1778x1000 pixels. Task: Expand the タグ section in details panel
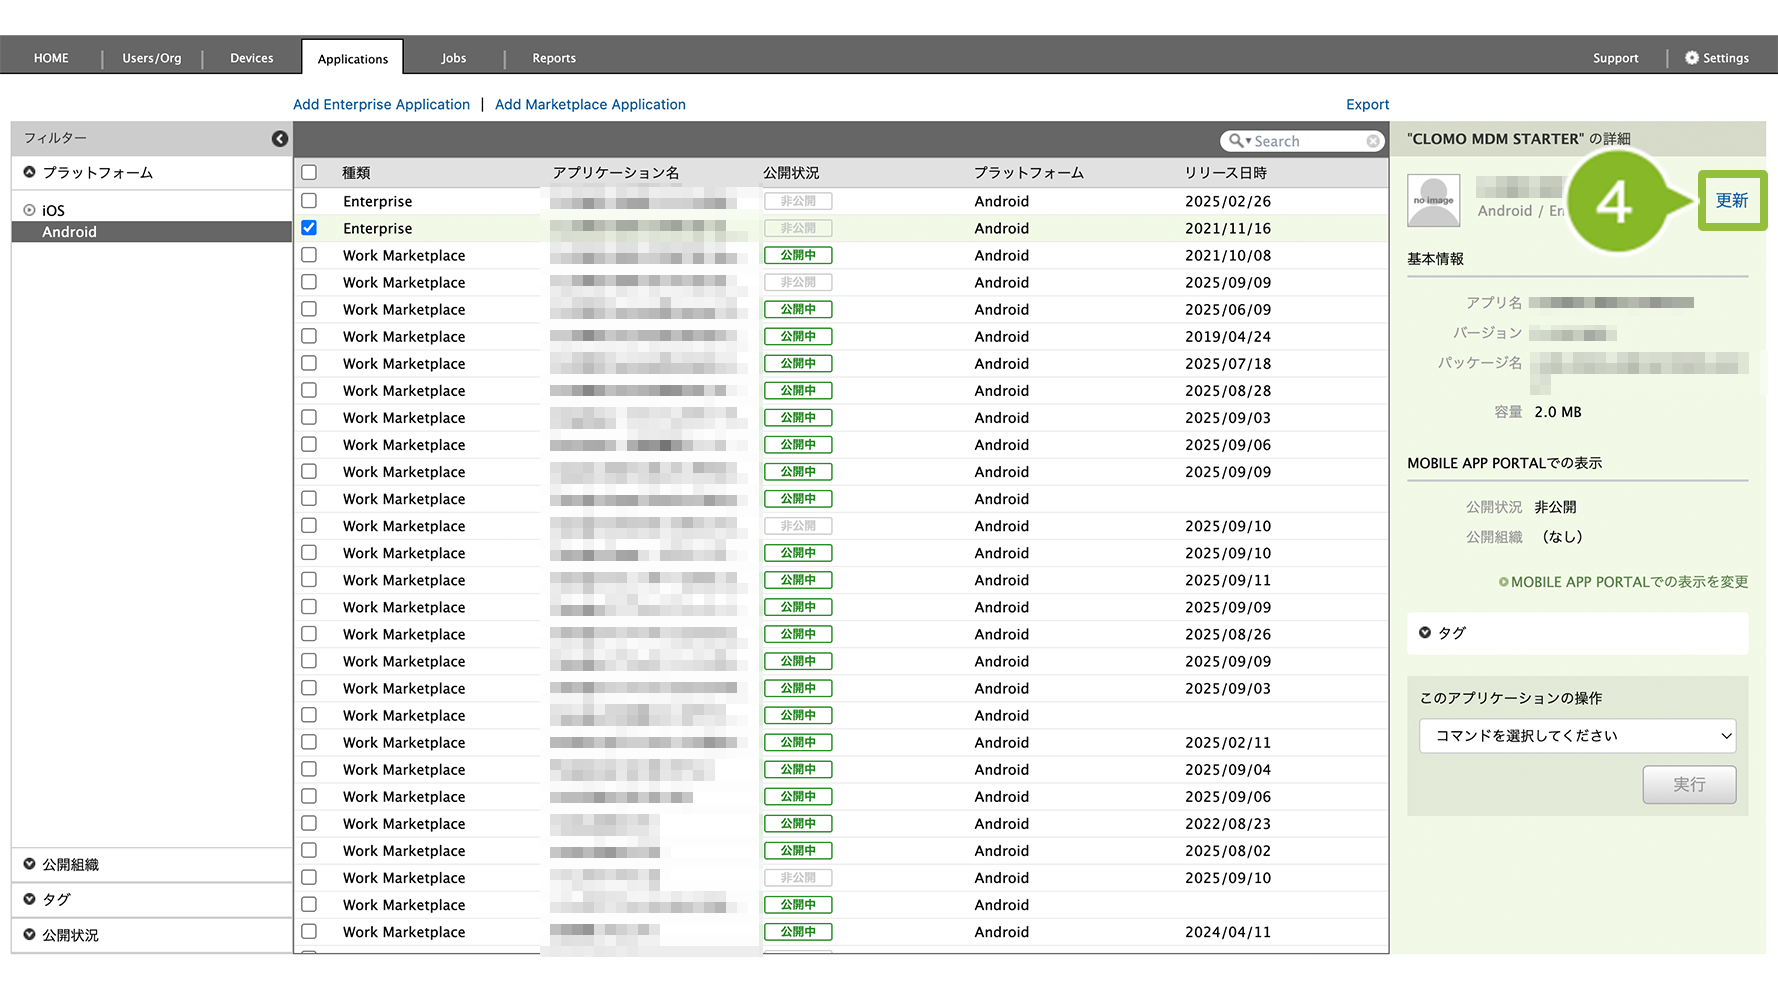tap(1426, 633)
